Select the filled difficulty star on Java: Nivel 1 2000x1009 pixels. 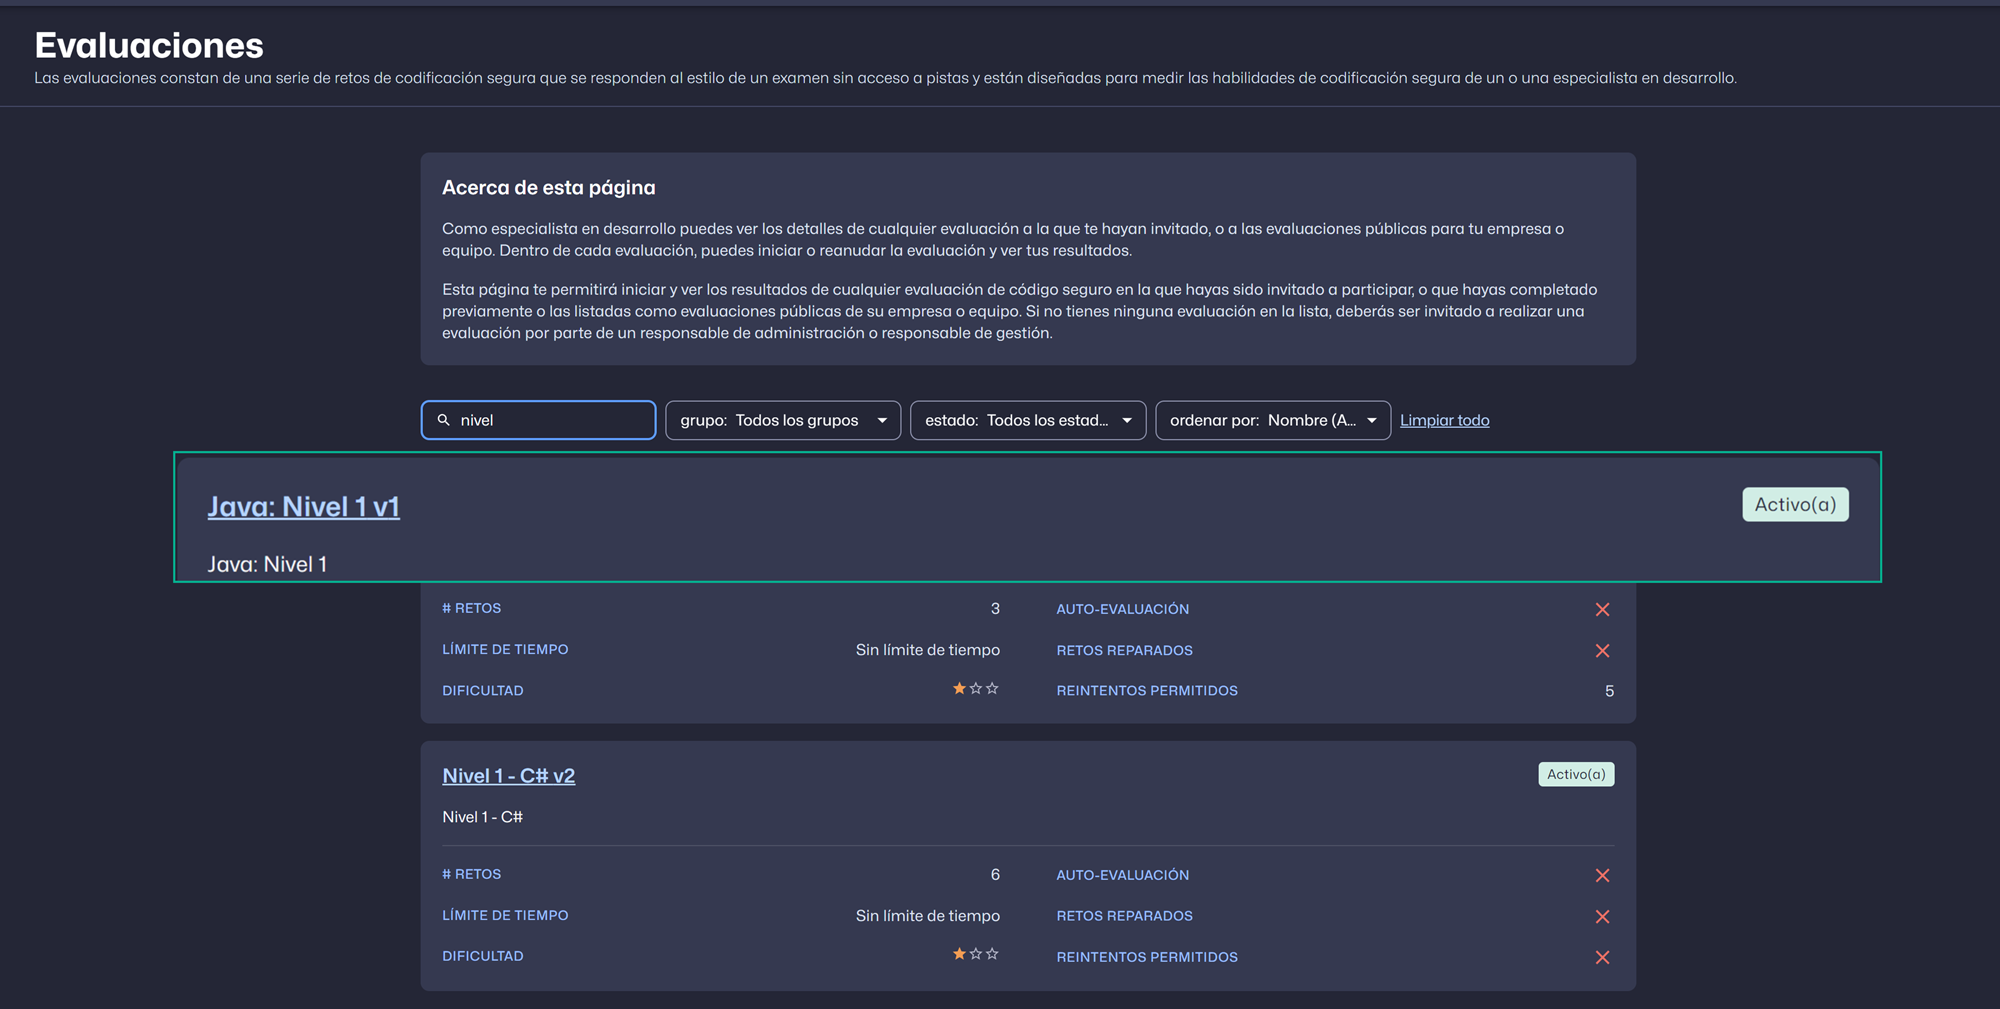[958, 688]
